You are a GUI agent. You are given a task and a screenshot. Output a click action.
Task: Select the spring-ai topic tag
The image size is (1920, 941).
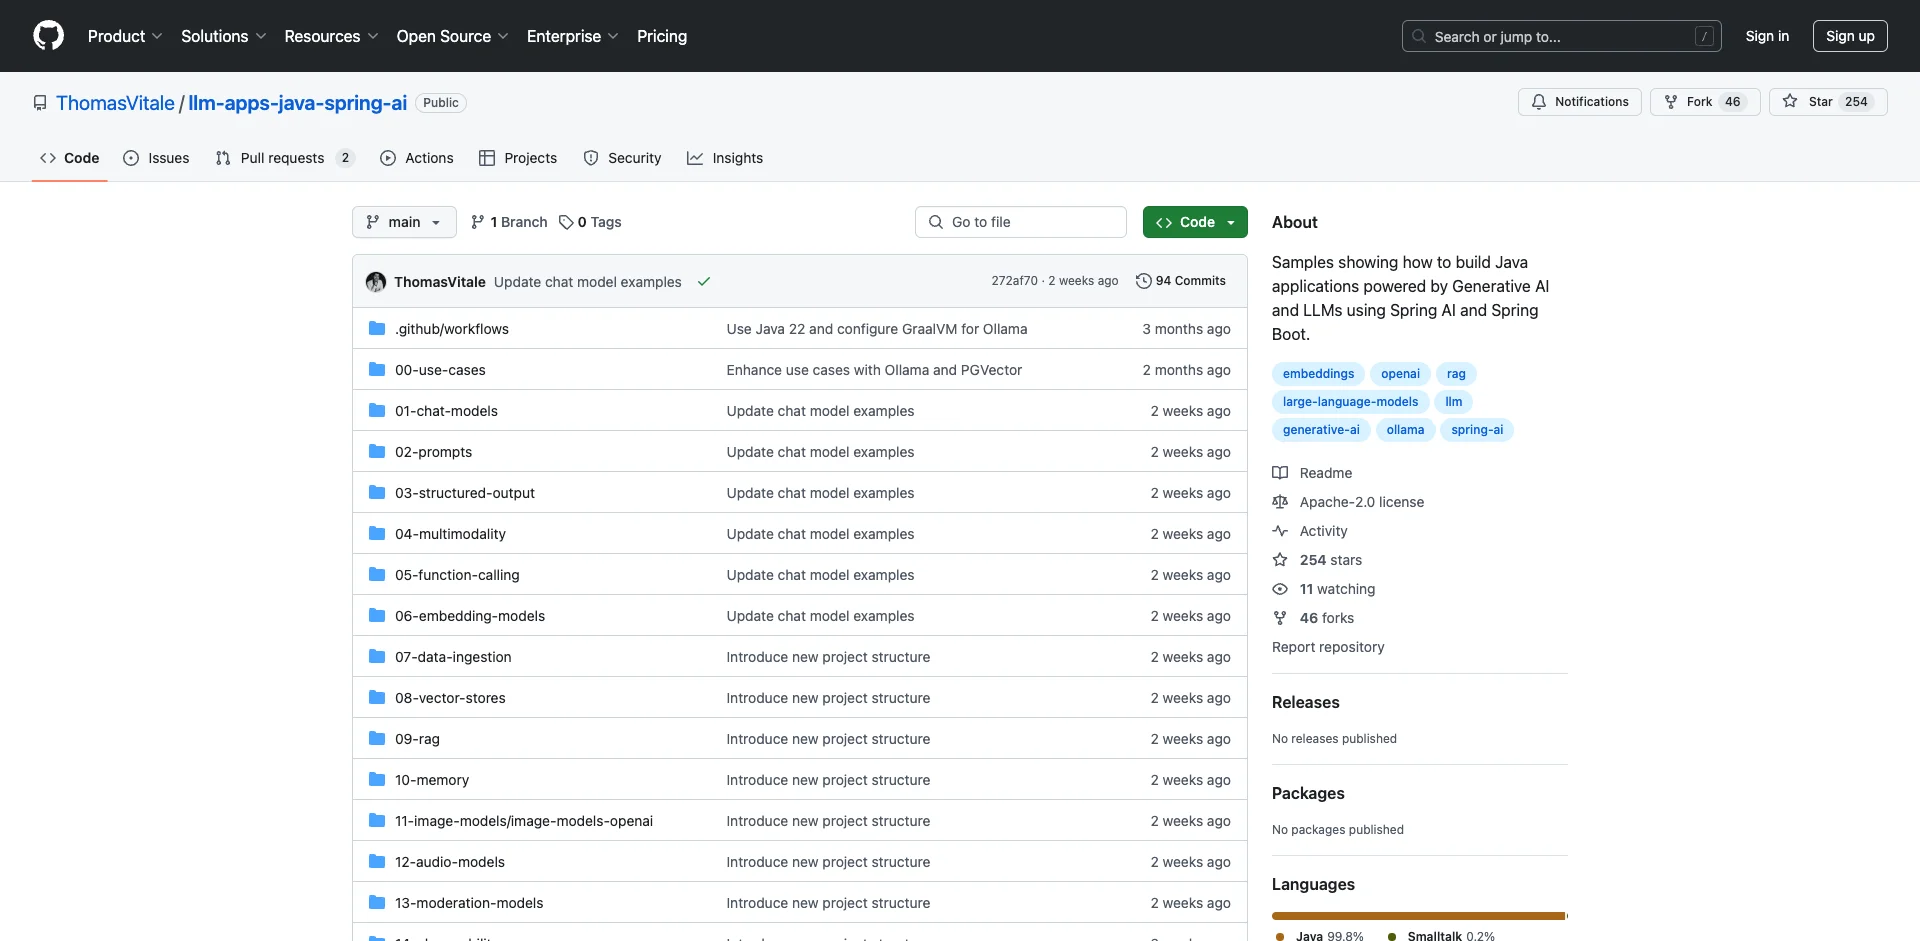click(1477, 430)
